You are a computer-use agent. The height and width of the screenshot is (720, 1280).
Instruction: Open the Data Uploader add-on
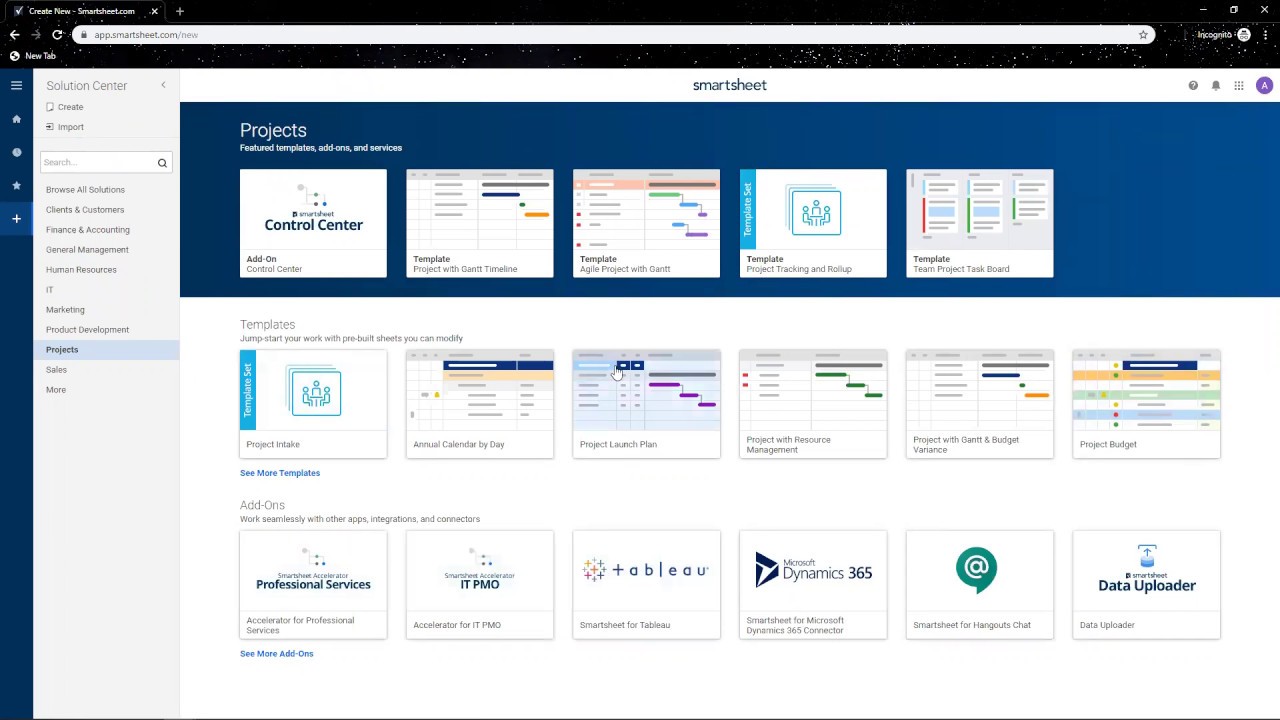click(x=1146, y=585)
